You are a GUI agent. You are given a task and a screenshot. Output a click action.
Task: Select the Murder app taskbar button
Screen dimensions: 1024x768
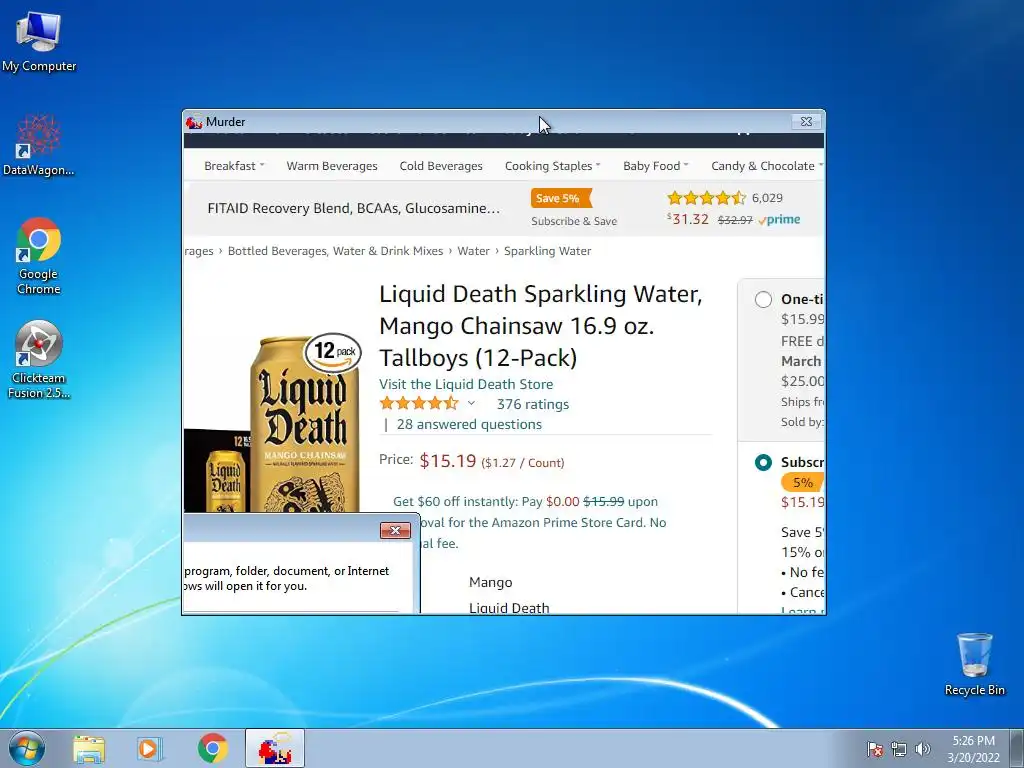[x=275, y=749]
